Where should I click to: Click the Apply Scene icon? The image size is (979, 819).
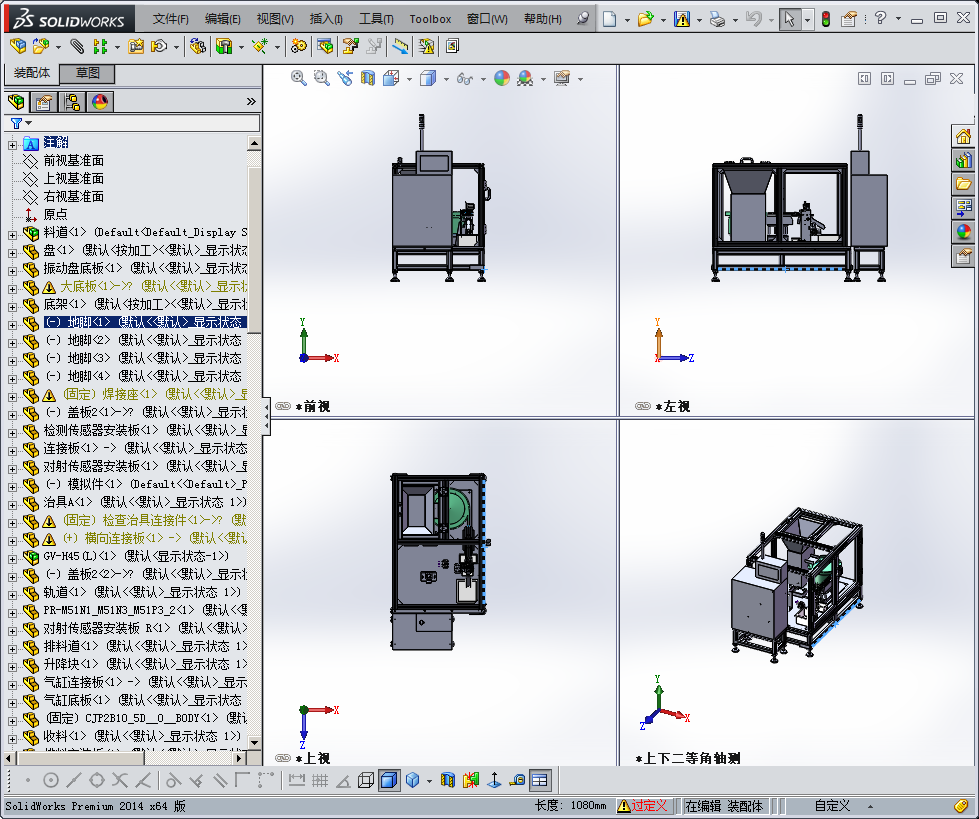(524, 78)
